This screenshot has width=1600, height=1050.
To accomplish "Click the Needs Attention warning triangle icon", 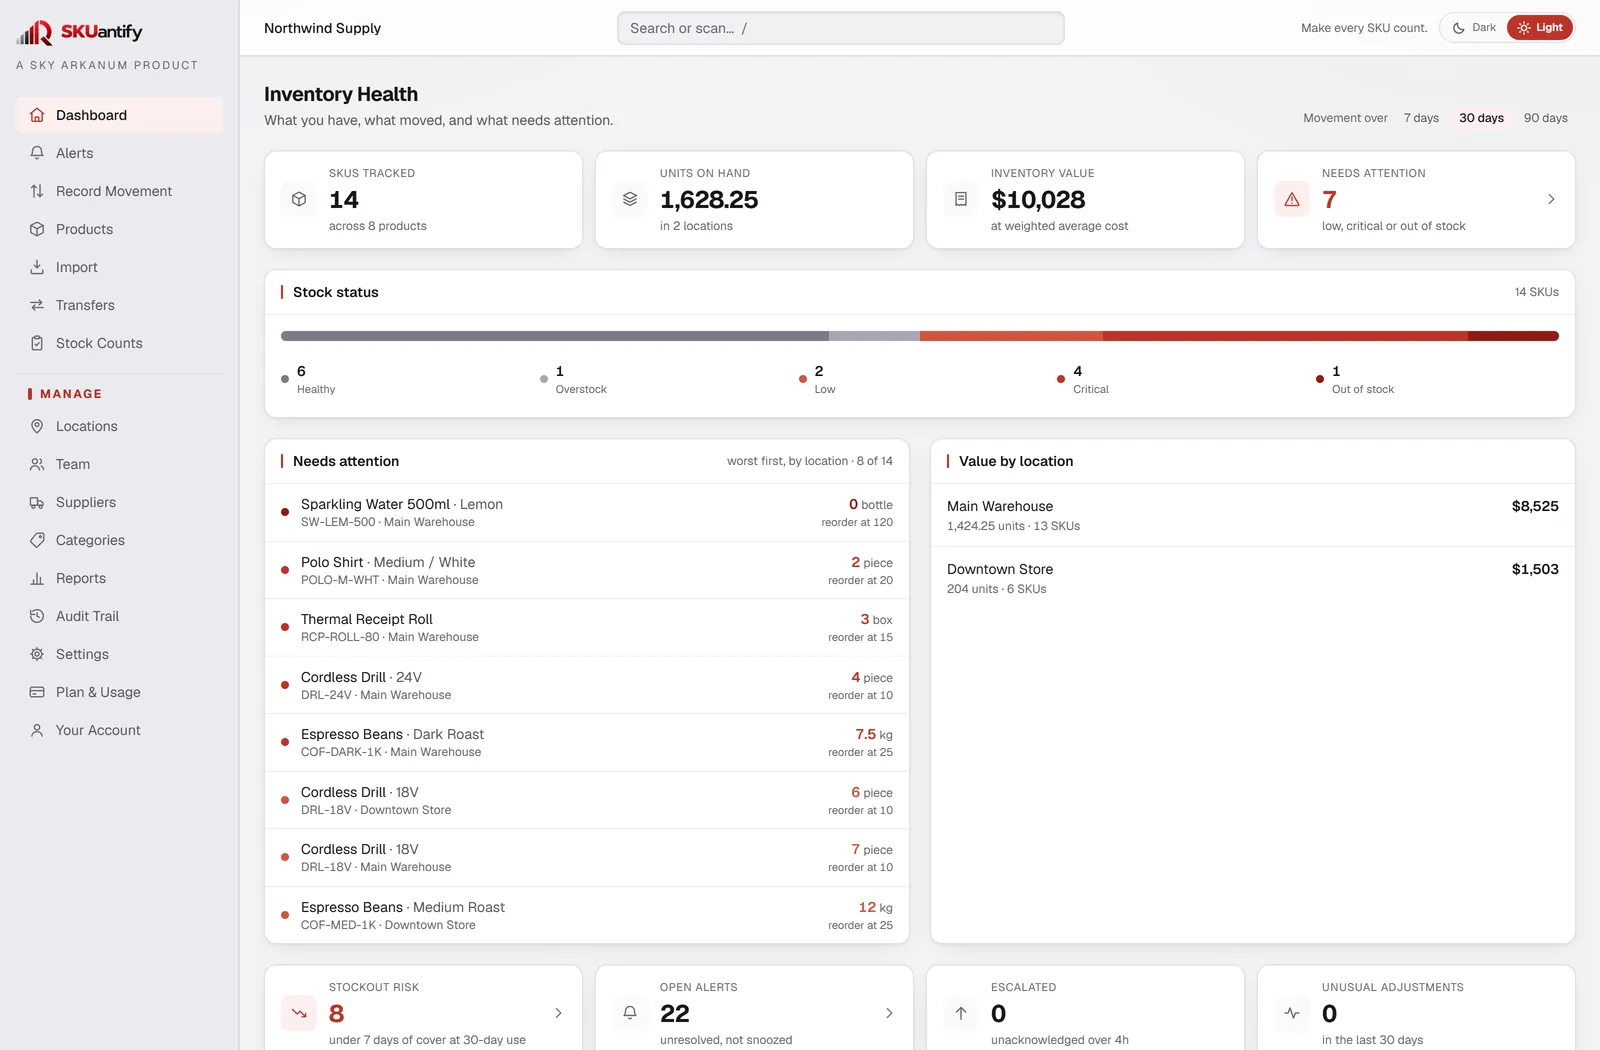I will 1292,199.
